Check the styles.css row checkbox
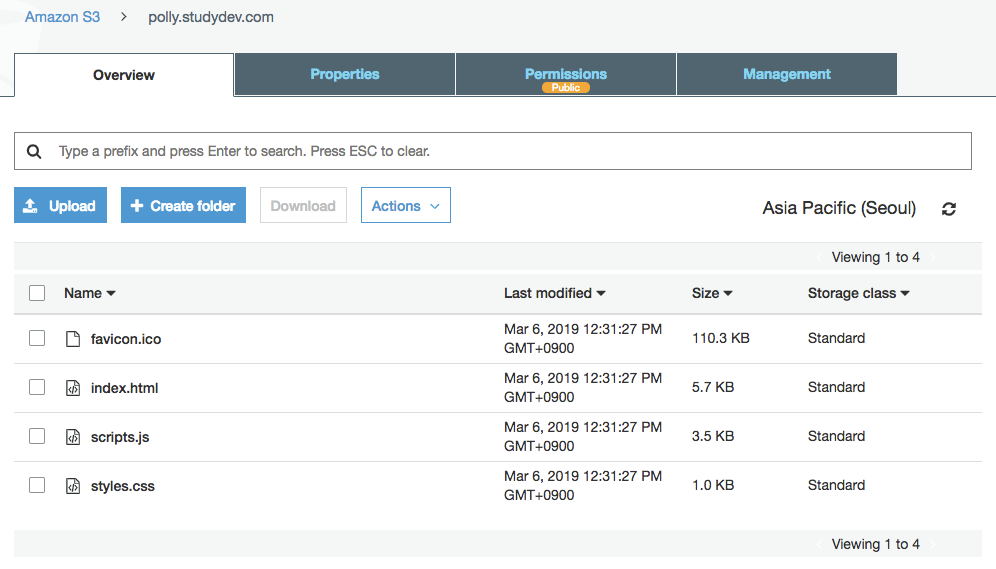Viewport: 996px width, 569px height. tap(37, 485)
